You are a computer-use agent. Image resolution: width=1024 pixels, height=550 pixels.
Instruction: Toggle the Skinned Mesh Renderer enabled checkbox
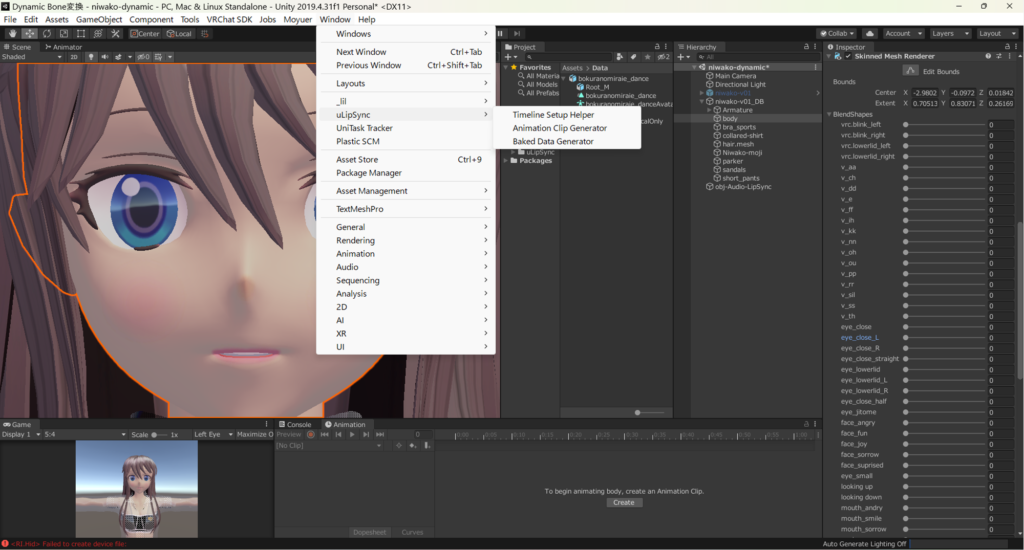(848, 57)
